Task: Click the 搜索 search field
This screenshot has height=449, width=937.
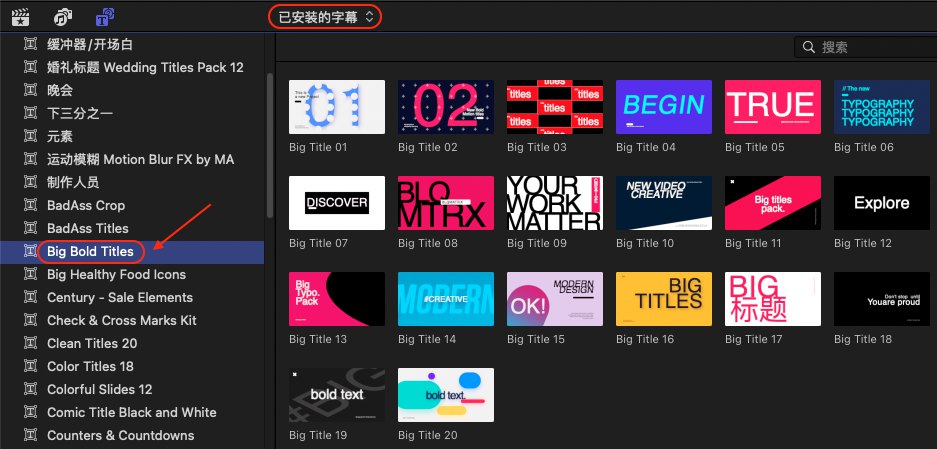Action: 865,47
